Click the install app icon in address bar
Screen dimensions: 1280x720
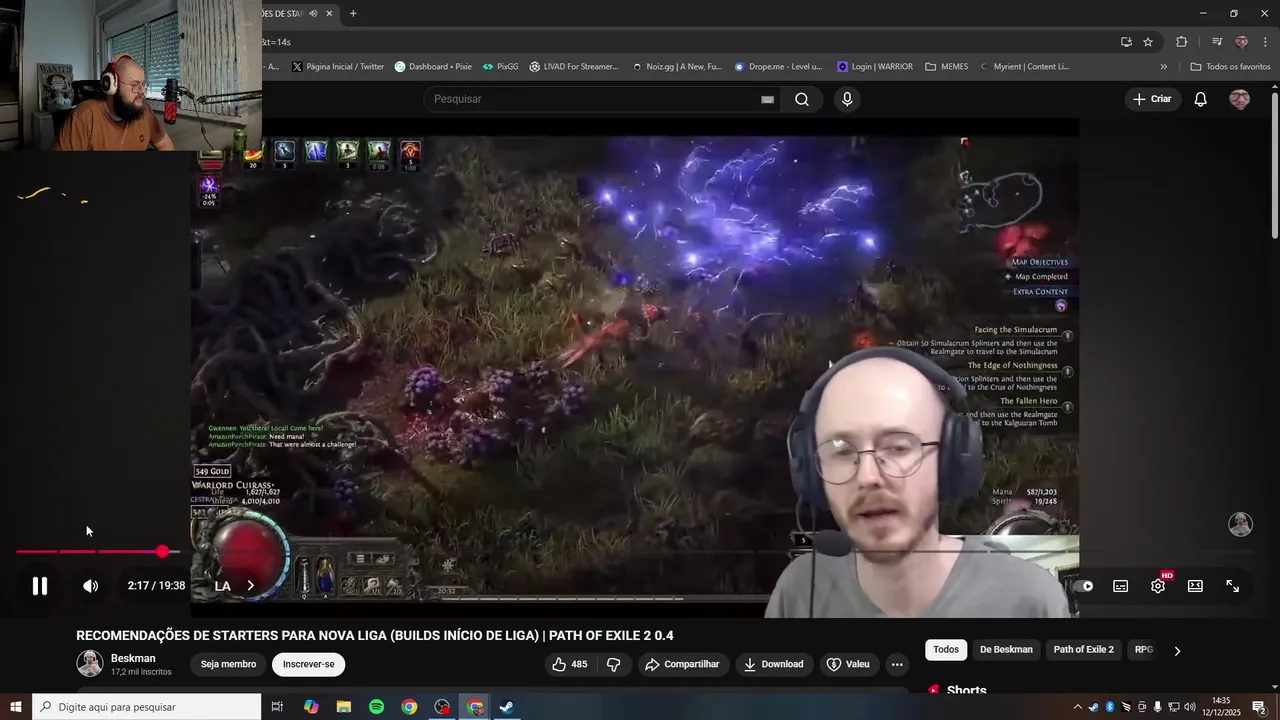click(x=1126, y=42)
